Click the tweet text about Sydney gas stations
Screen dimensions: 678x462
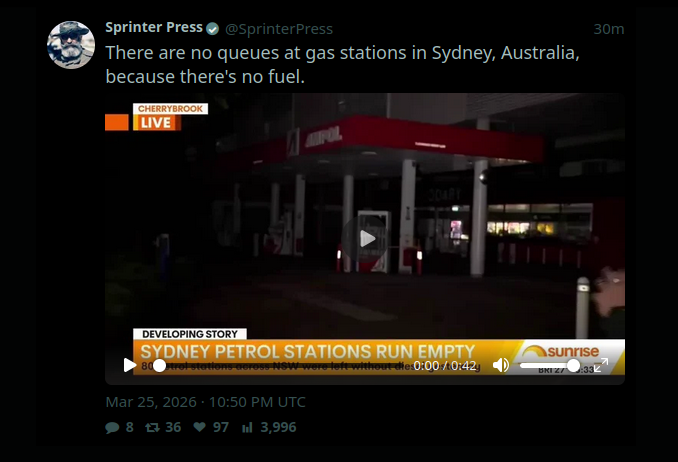pos(342,64)
